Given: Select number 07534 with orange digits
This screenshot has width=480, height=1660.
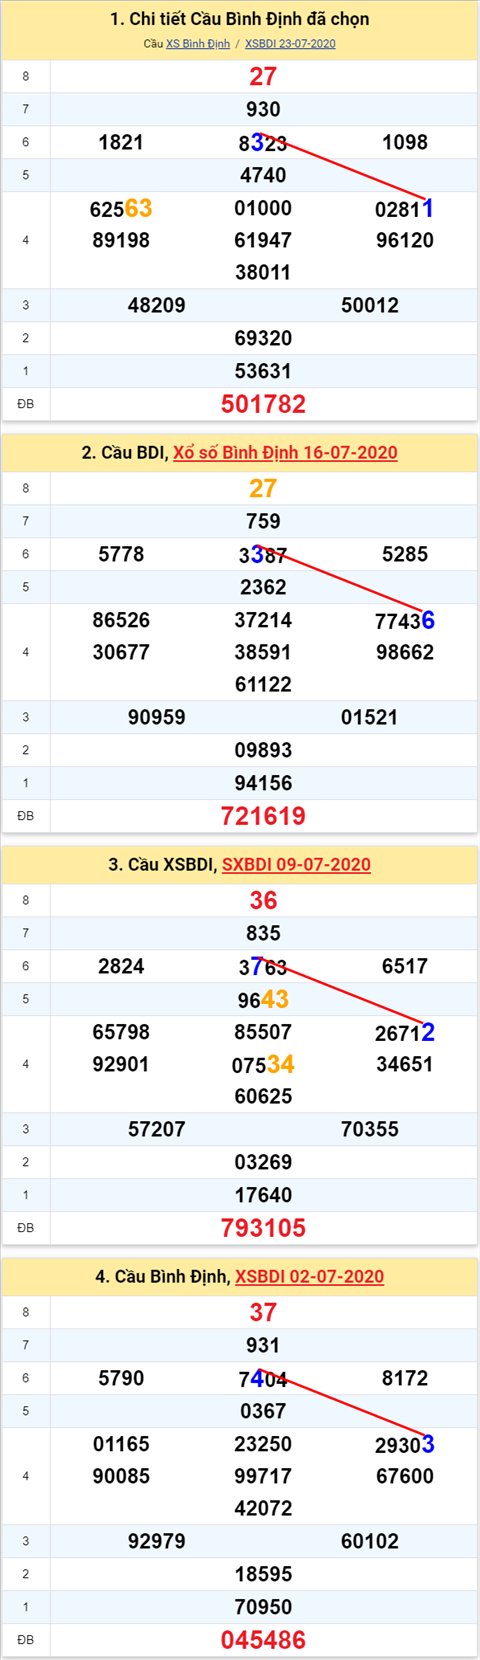Looking at the screenshot, I should pyautogui.click(x=263, y=1064).
